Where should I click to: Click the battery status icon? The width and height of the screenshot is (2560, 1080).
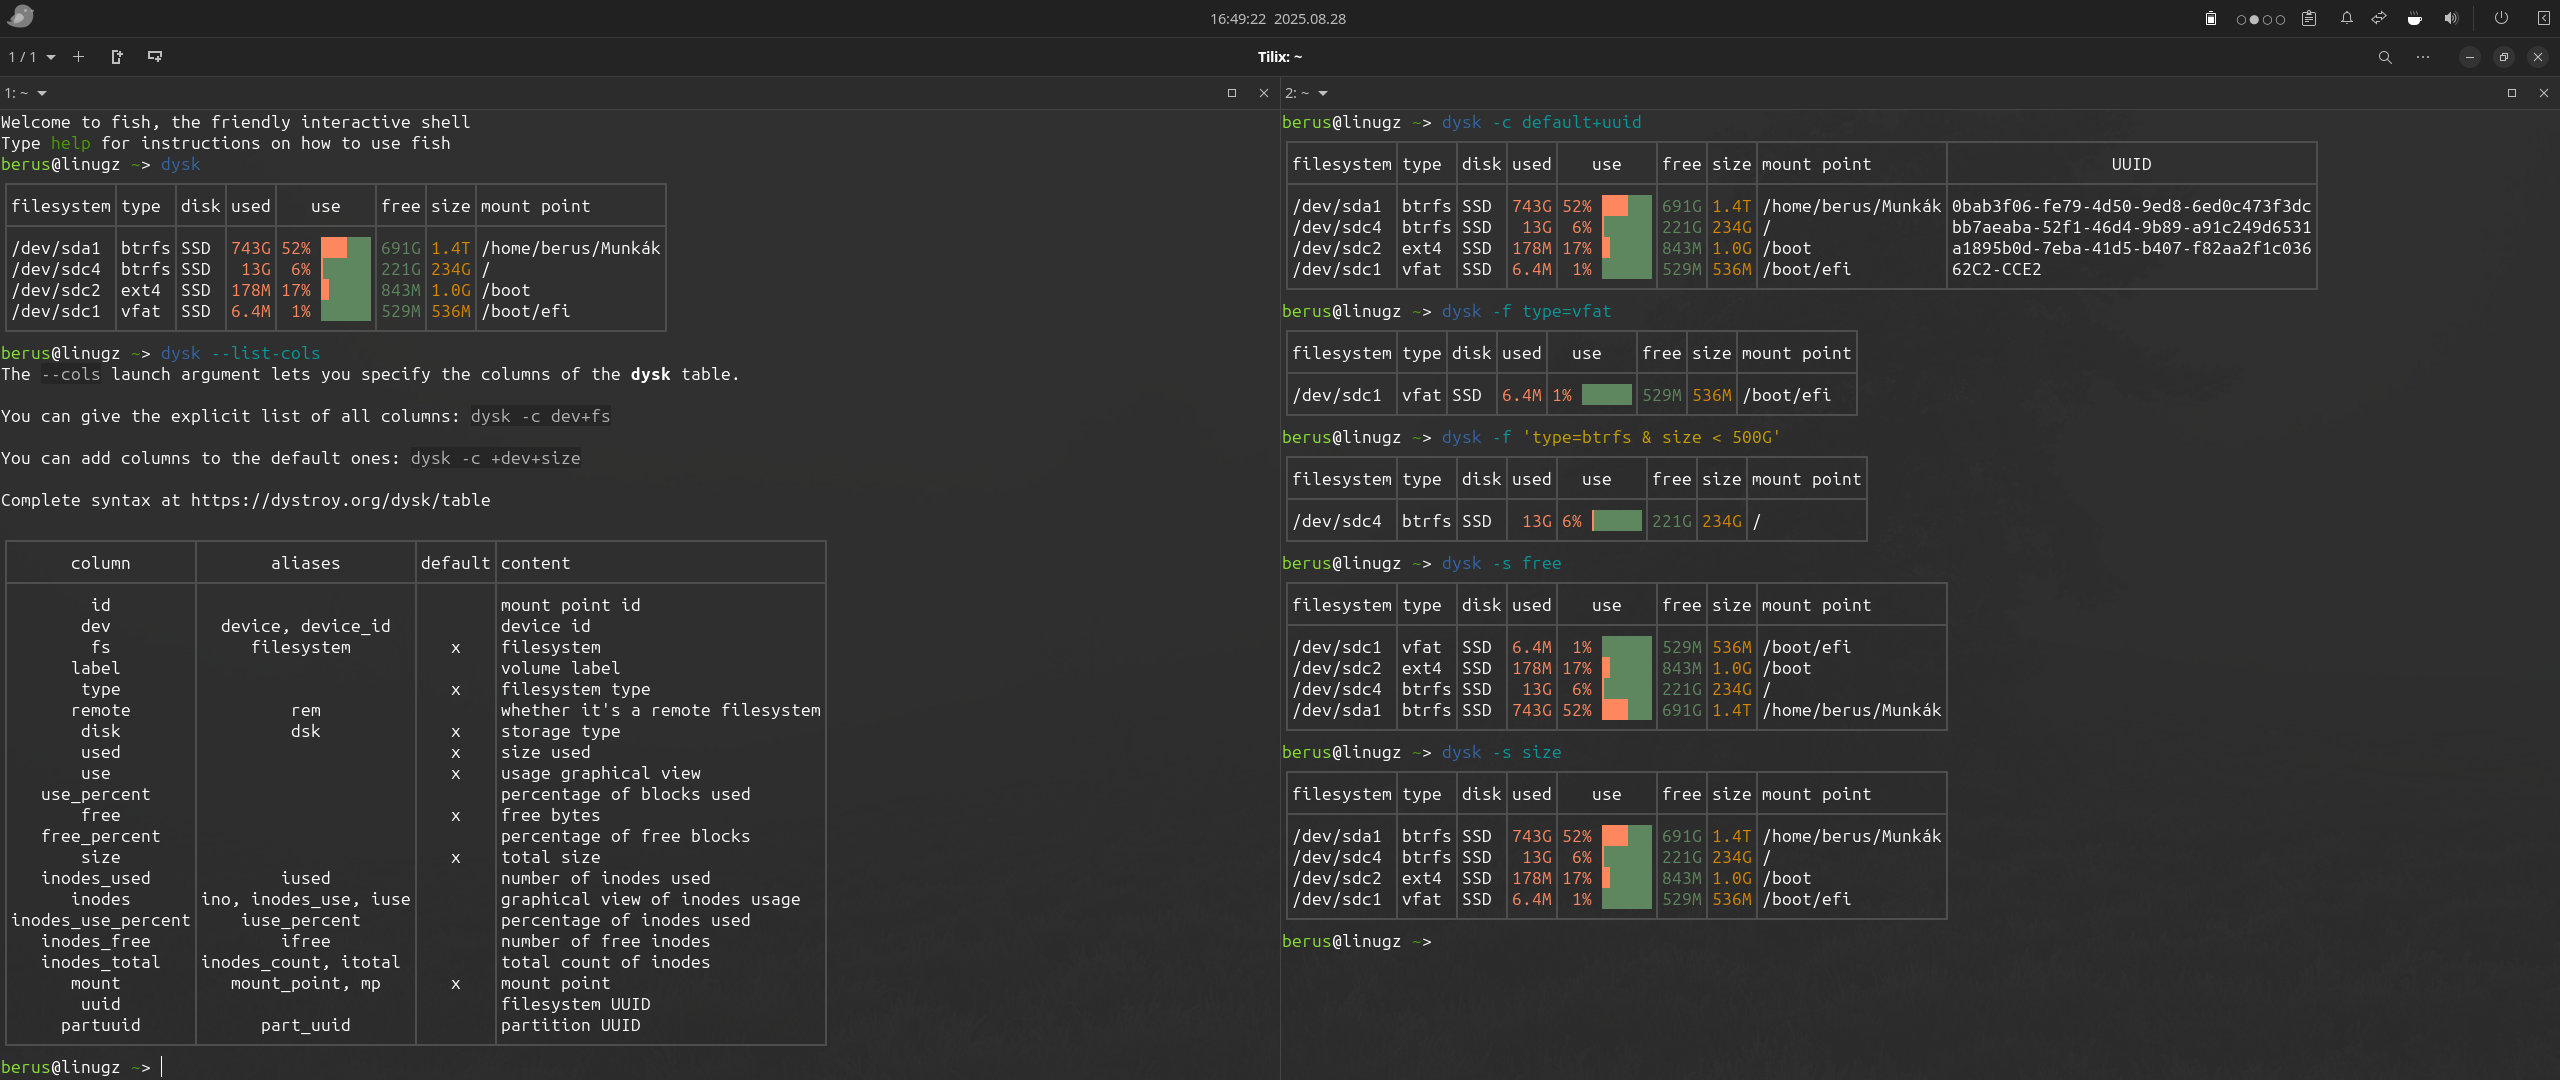[2211, 18]
